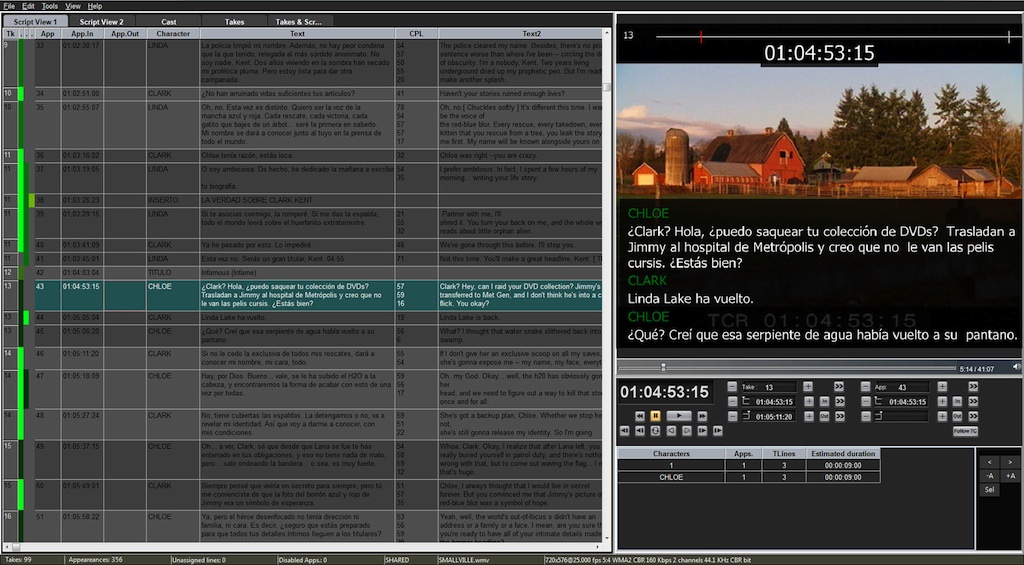Viewport: 1024px width, 565px height.
Task: Increase the App number 43 with plus
Action: click(942, 387)
